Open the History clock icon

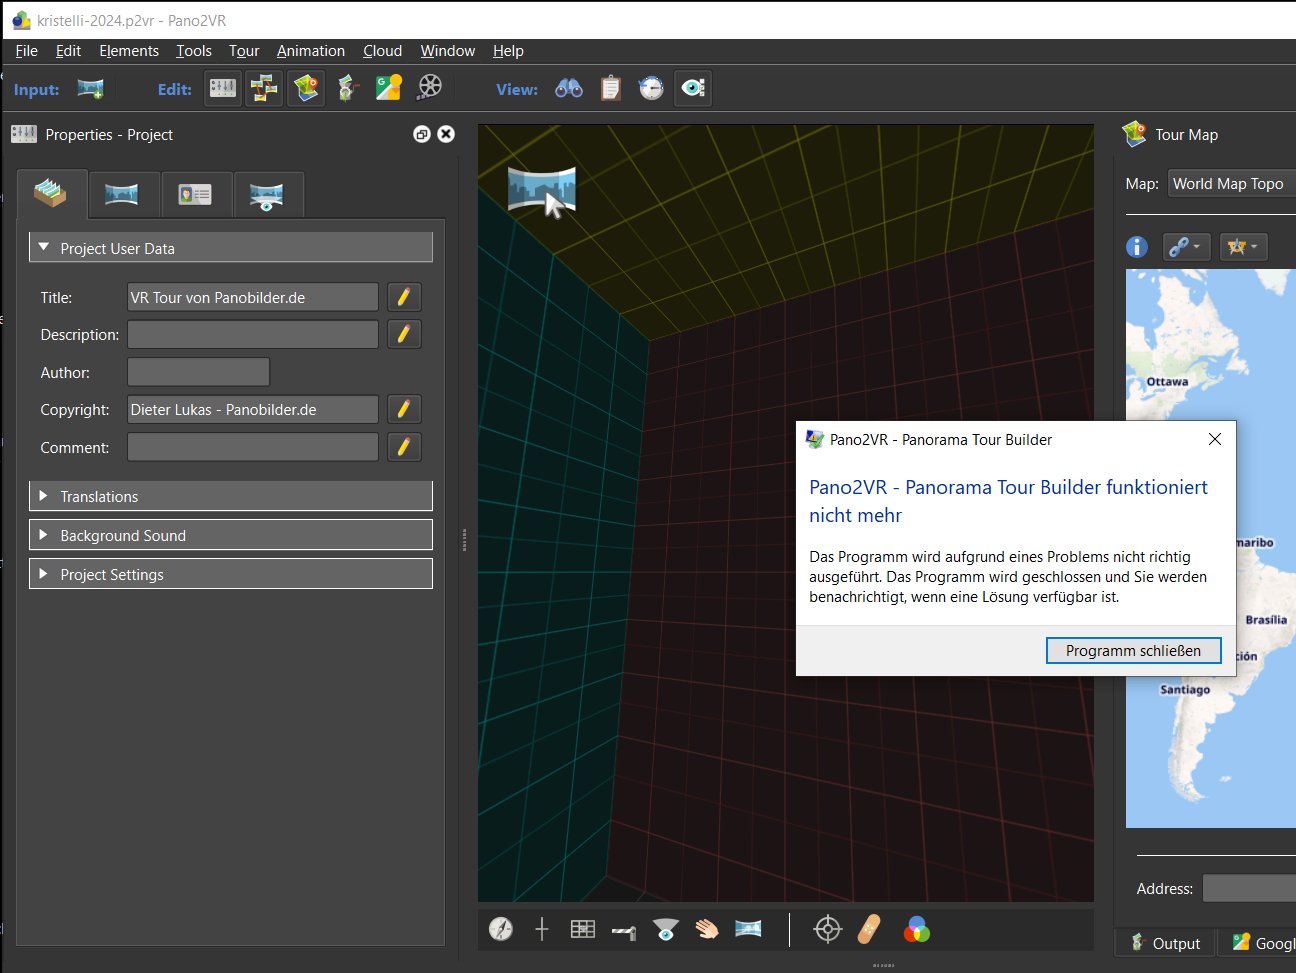[651, 88]
